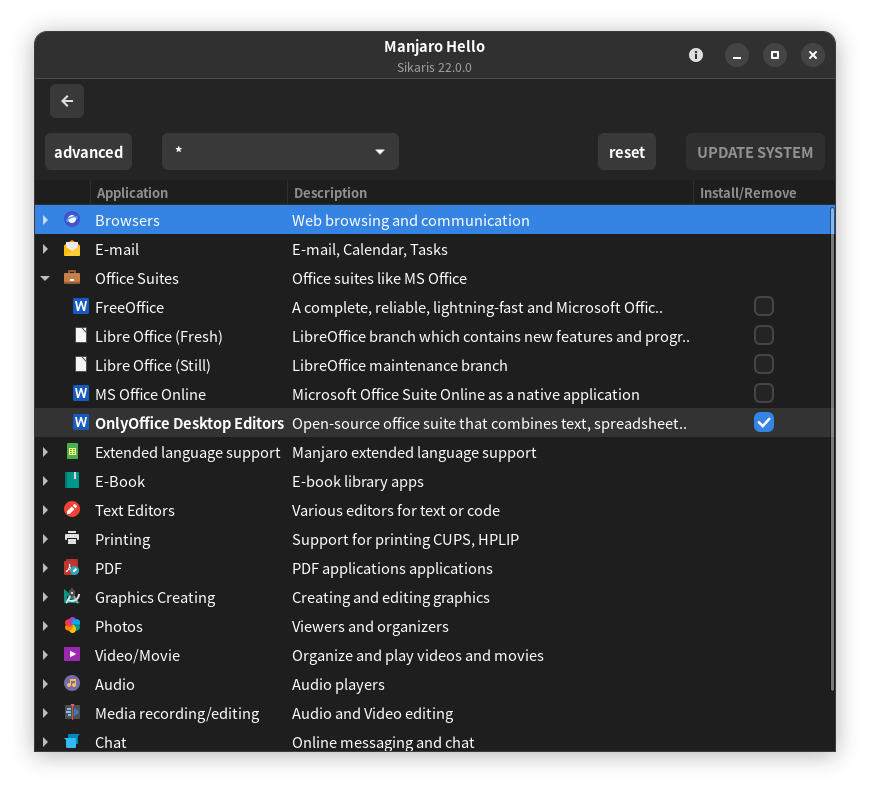Toggle the advanced button
The width and height of the screenshot is (870, 789).
[x=88, y=151]
